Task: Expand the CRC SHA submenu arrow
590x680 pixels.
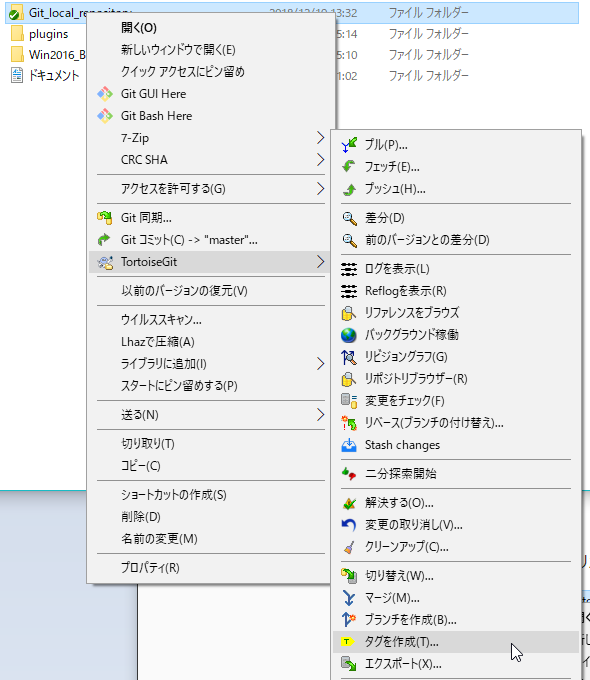Action: 320,160
